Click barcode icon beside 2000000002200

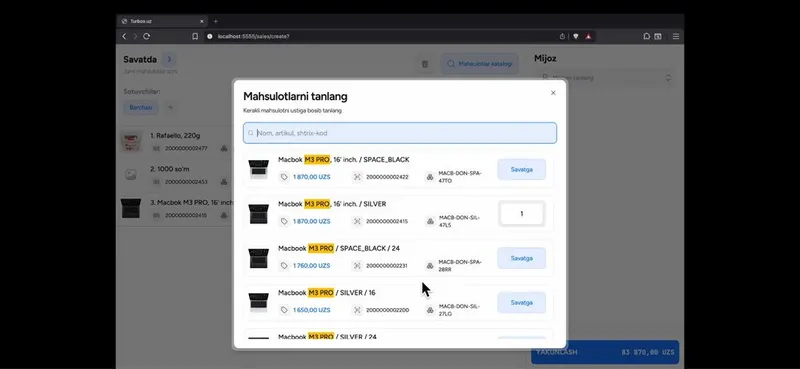(x=357, y=310)
